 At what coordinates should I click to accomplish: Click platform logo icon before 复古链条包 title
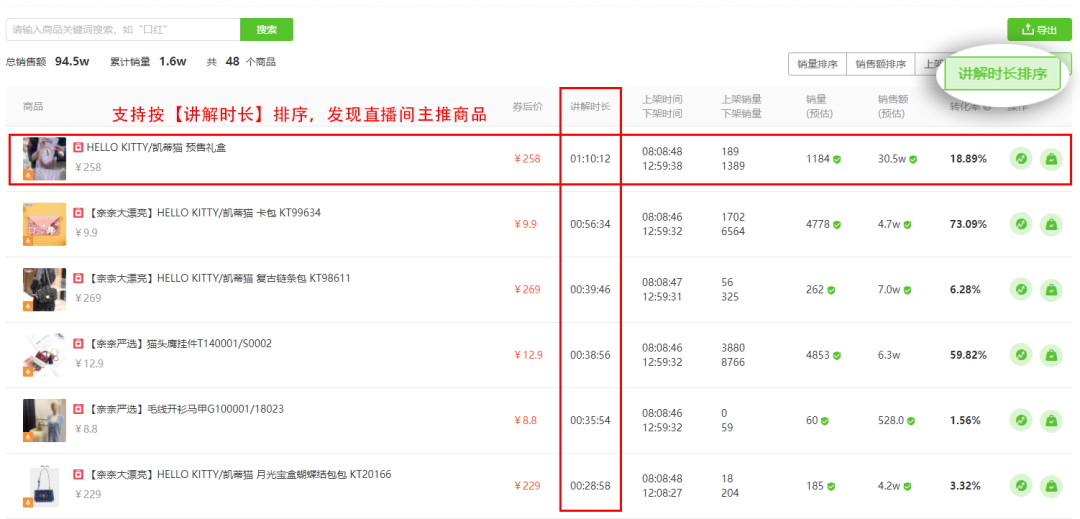[x=79, y=278]
